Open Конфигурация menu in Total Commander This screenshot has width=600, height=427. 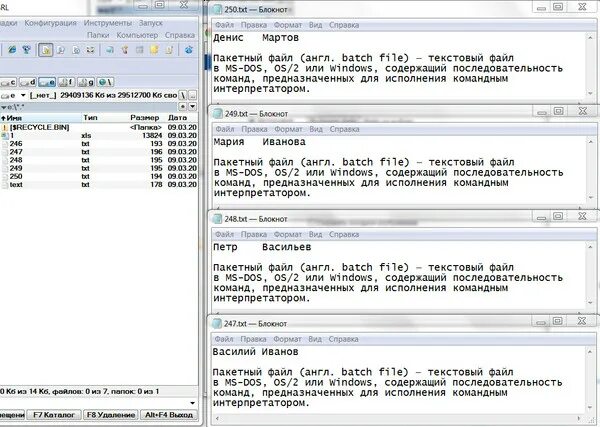click(51, 23)
